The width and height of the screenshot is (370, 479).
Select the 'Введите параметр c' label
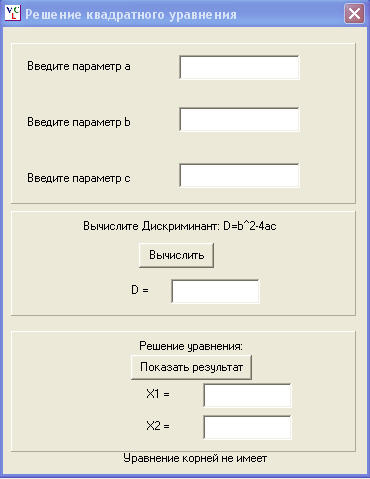[x=79, y=178]
